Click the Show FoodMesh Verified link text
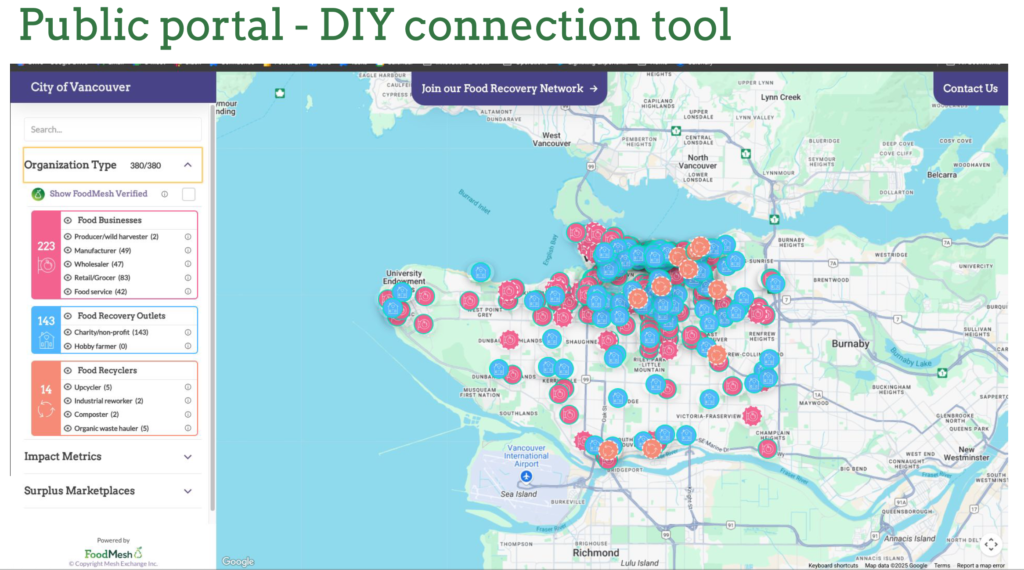Viewport: 1024px width, 570px height. [99, 194]
